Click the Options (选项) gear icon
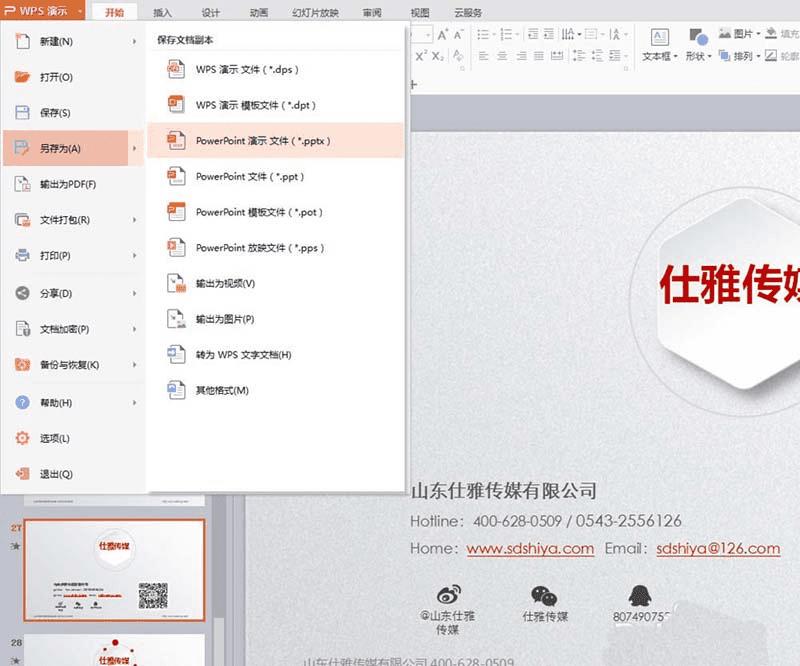This screenshot has width=800, height=666. [x=22, y=438]
